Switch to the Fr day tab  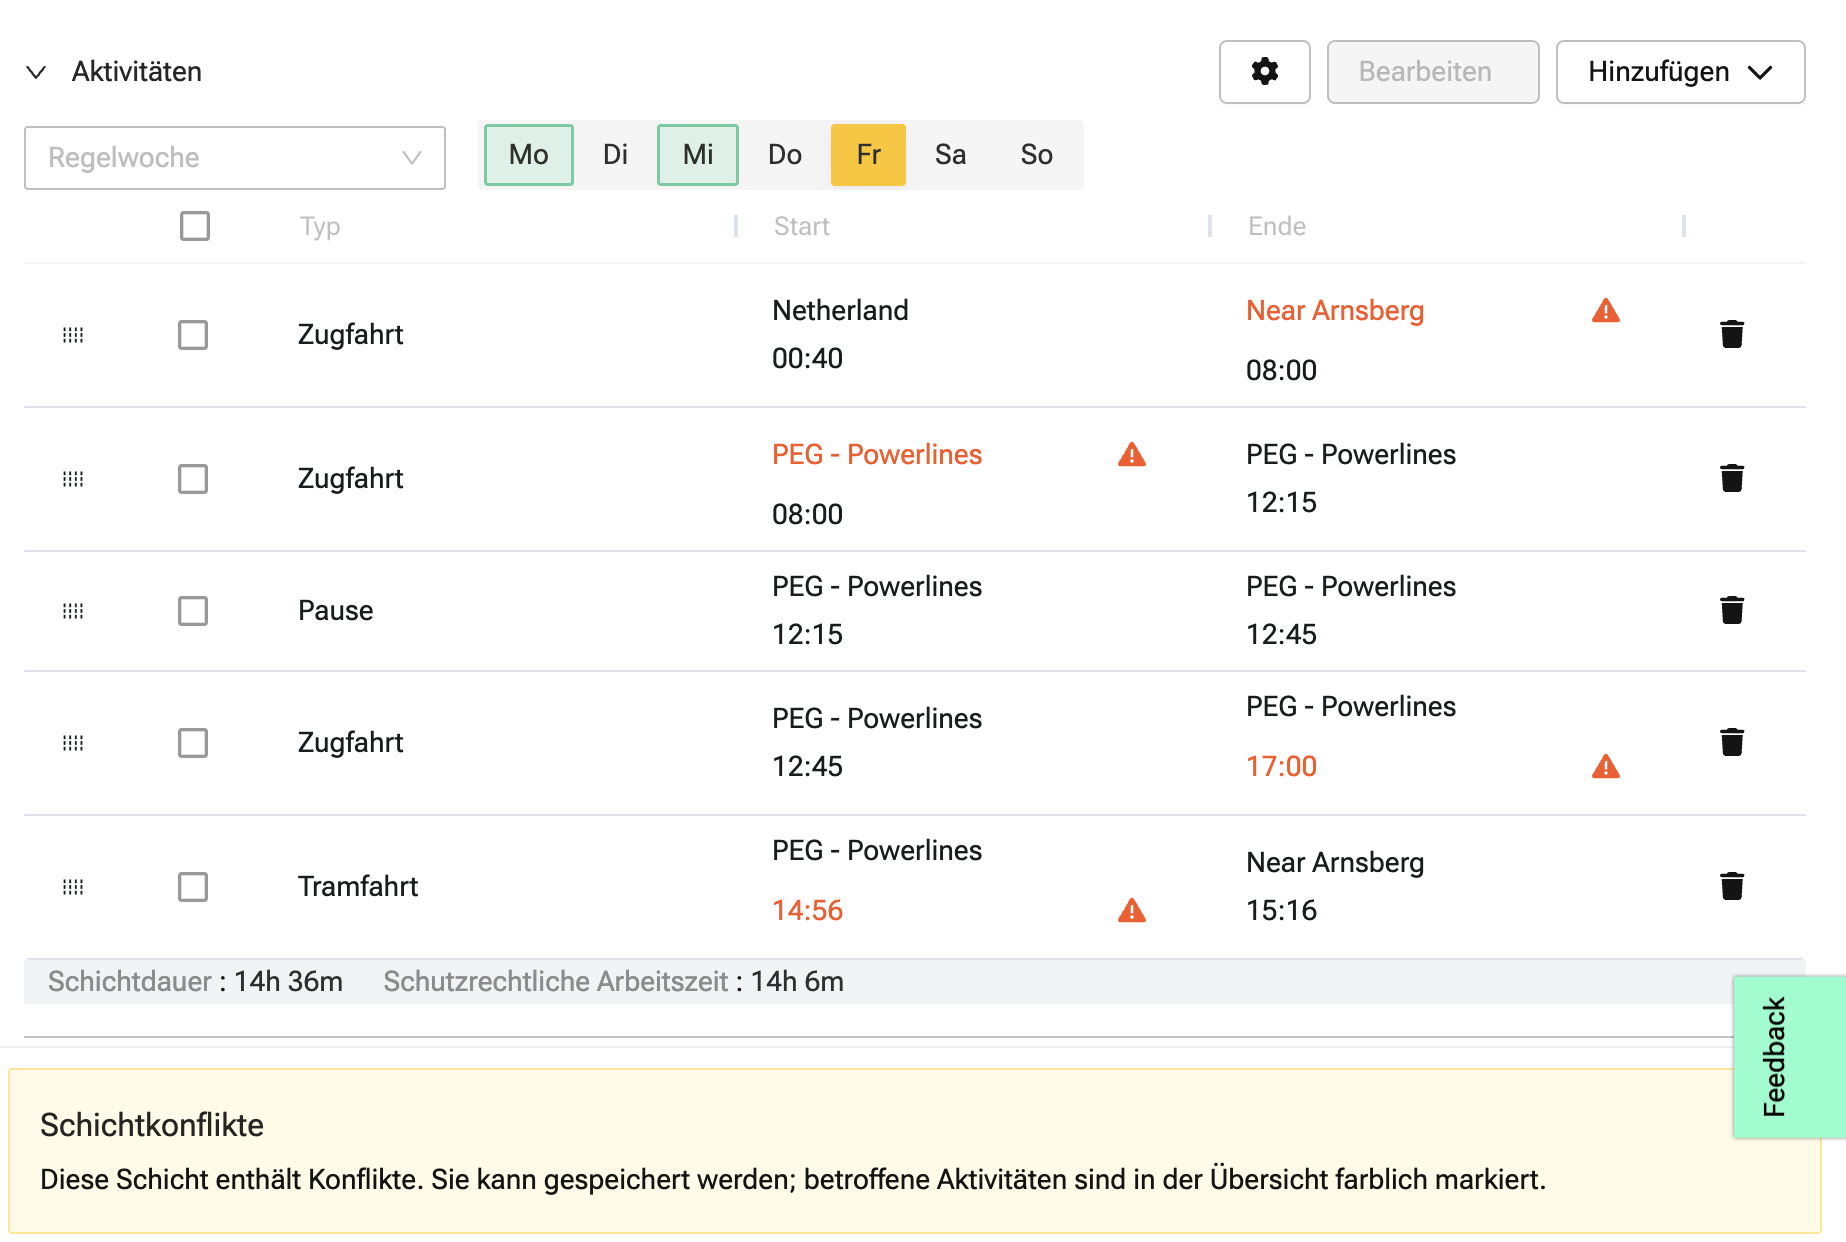tap(868, 155)
